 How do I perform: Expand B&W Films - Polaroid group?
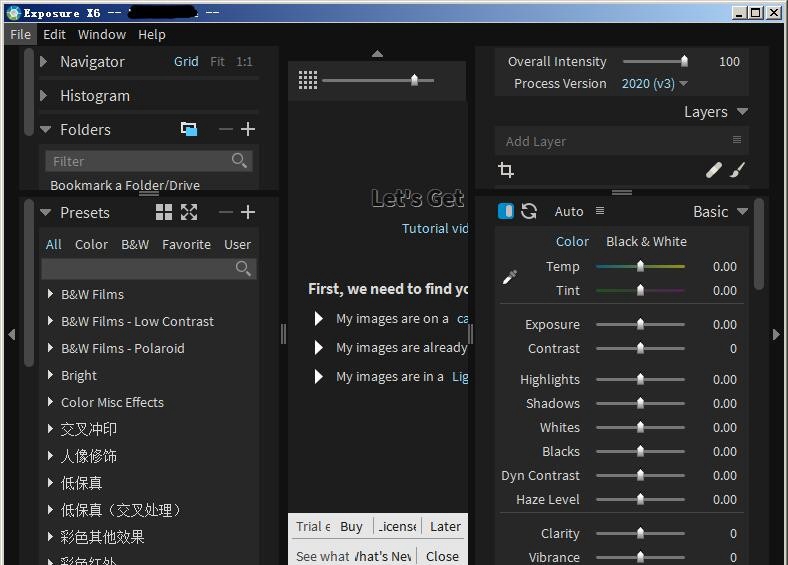[50, 348]
